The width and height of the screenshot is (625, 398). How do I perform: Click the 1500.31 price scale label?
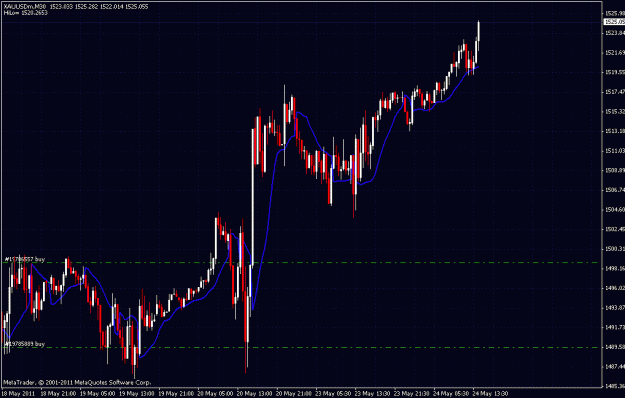pos(615,249)
